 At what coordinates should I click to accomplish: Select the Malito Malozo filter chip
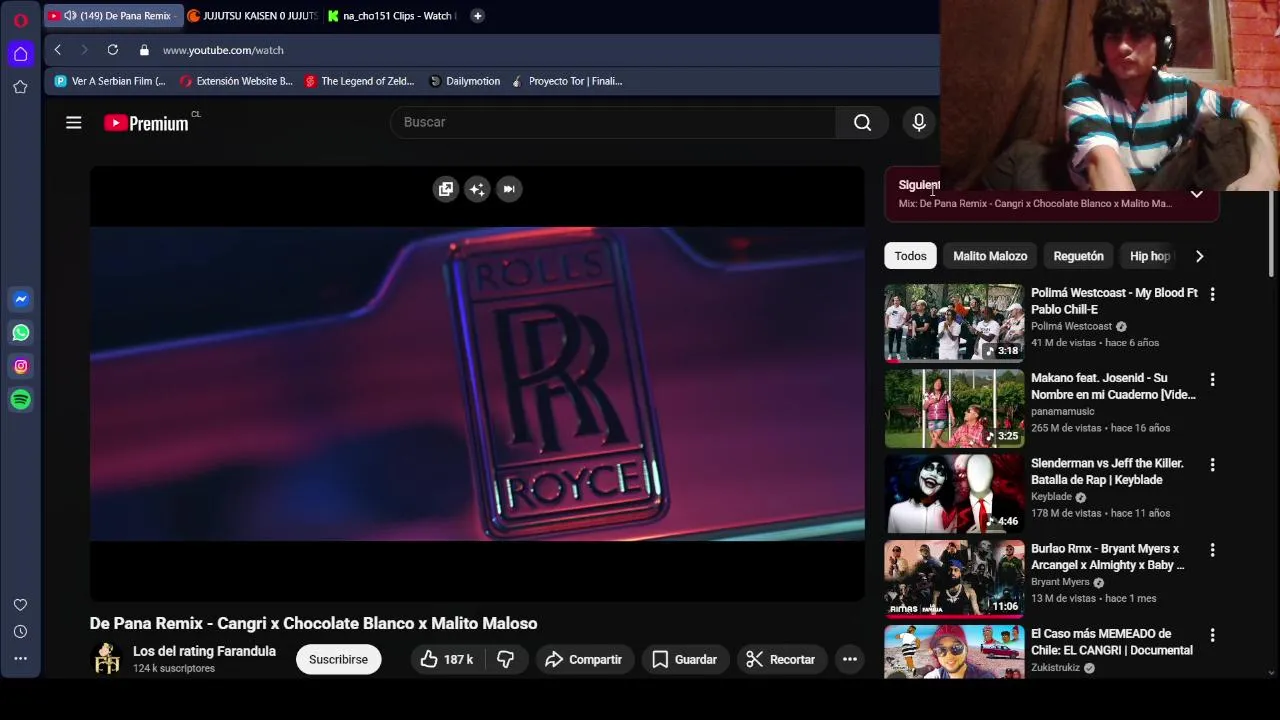(x=990, y=256)
